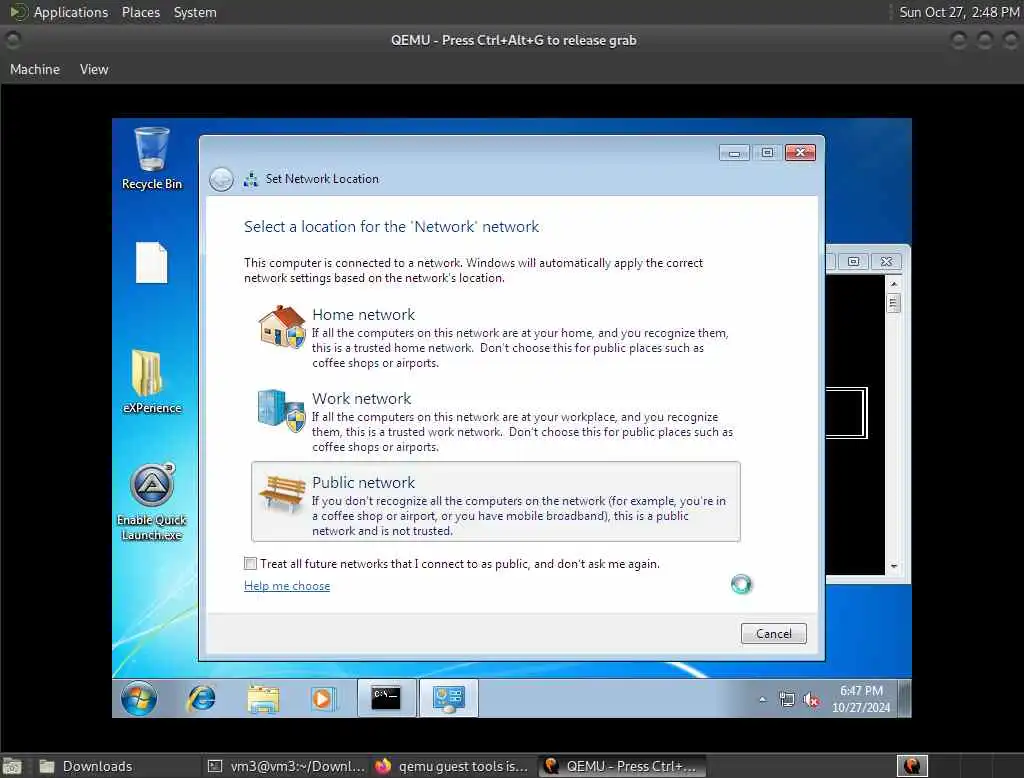
Task: Click the show desktop icon in the bottom panel
Action: tap(12, 767)
